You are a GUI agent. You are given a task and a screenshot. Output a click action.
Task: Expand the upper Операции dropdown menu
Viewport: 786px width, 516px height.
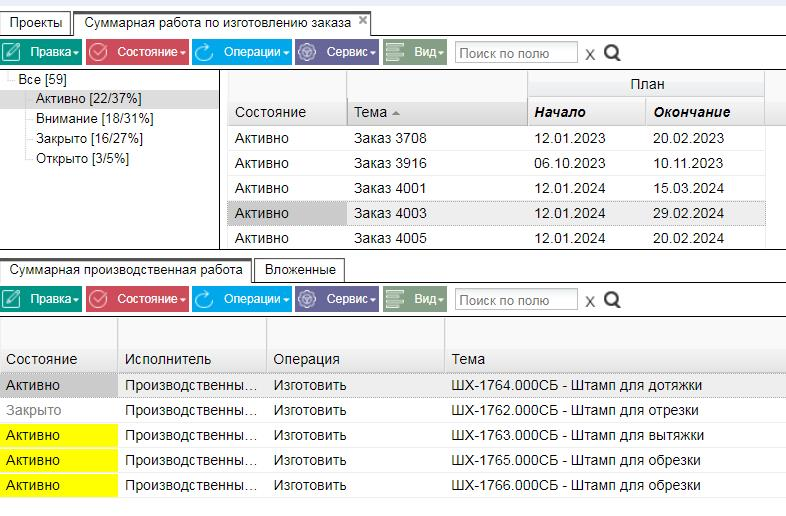(x=242, y=52)
